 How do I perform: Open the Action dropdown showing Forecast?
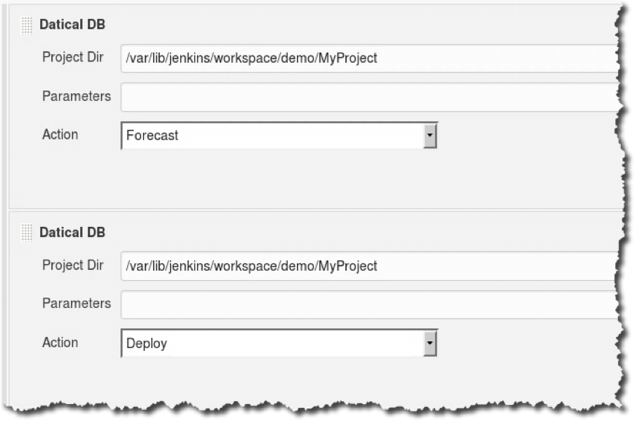[279, 136]
